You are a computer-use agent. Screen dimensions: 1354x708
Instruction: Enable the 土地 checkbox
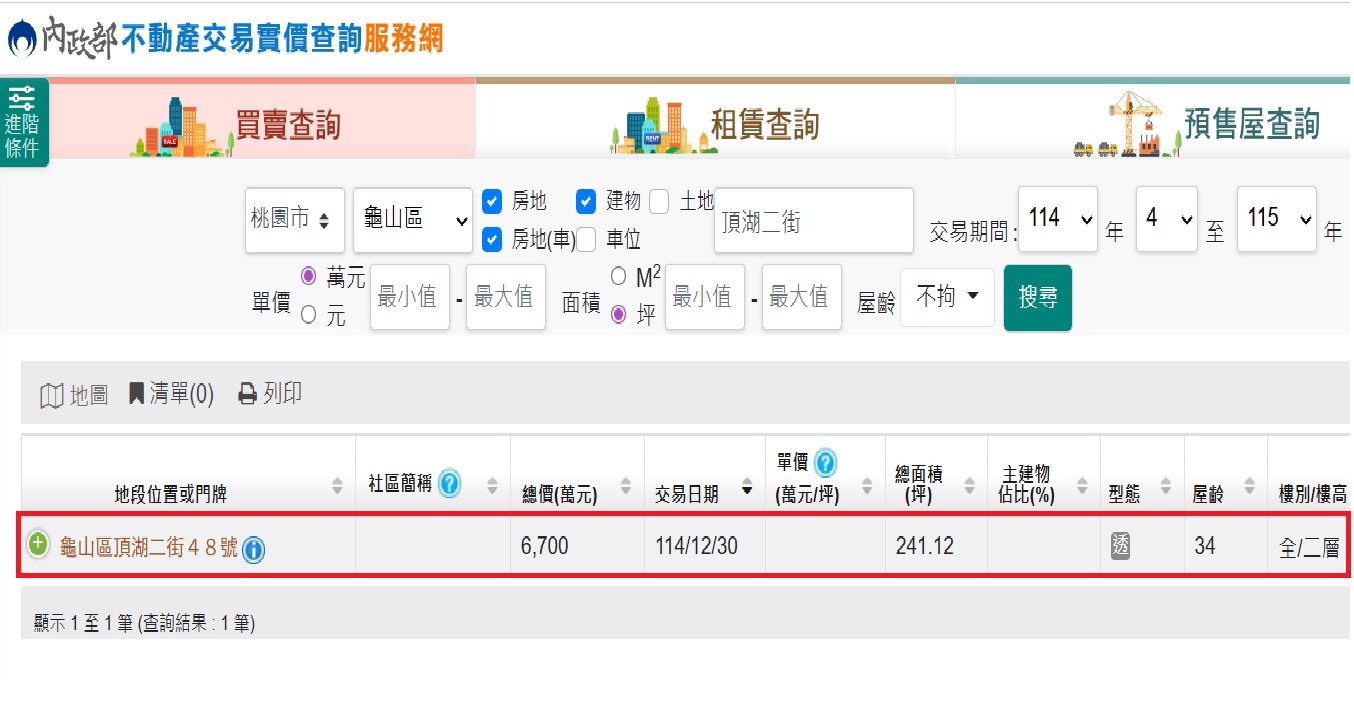pyautogui.click(x=659, y=202)
